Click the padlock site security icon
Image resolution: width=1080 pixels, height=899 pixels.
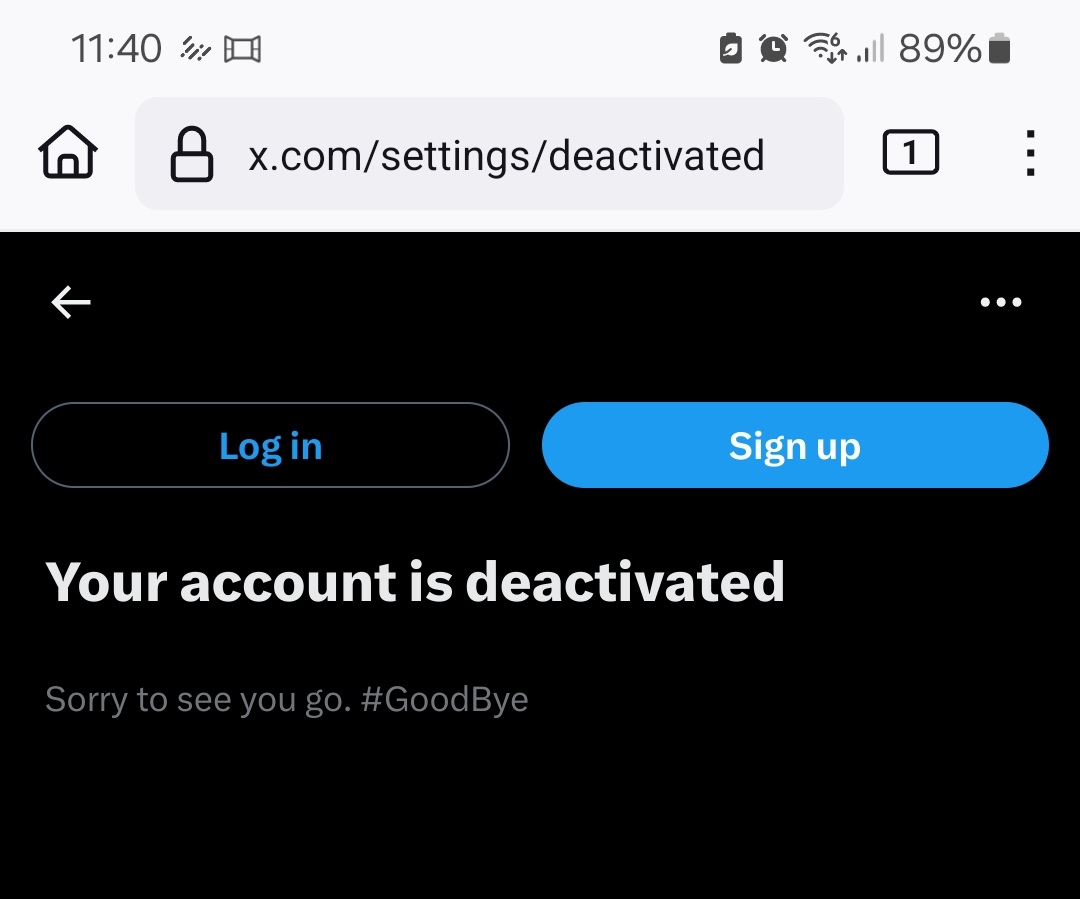tap(192, 155)
